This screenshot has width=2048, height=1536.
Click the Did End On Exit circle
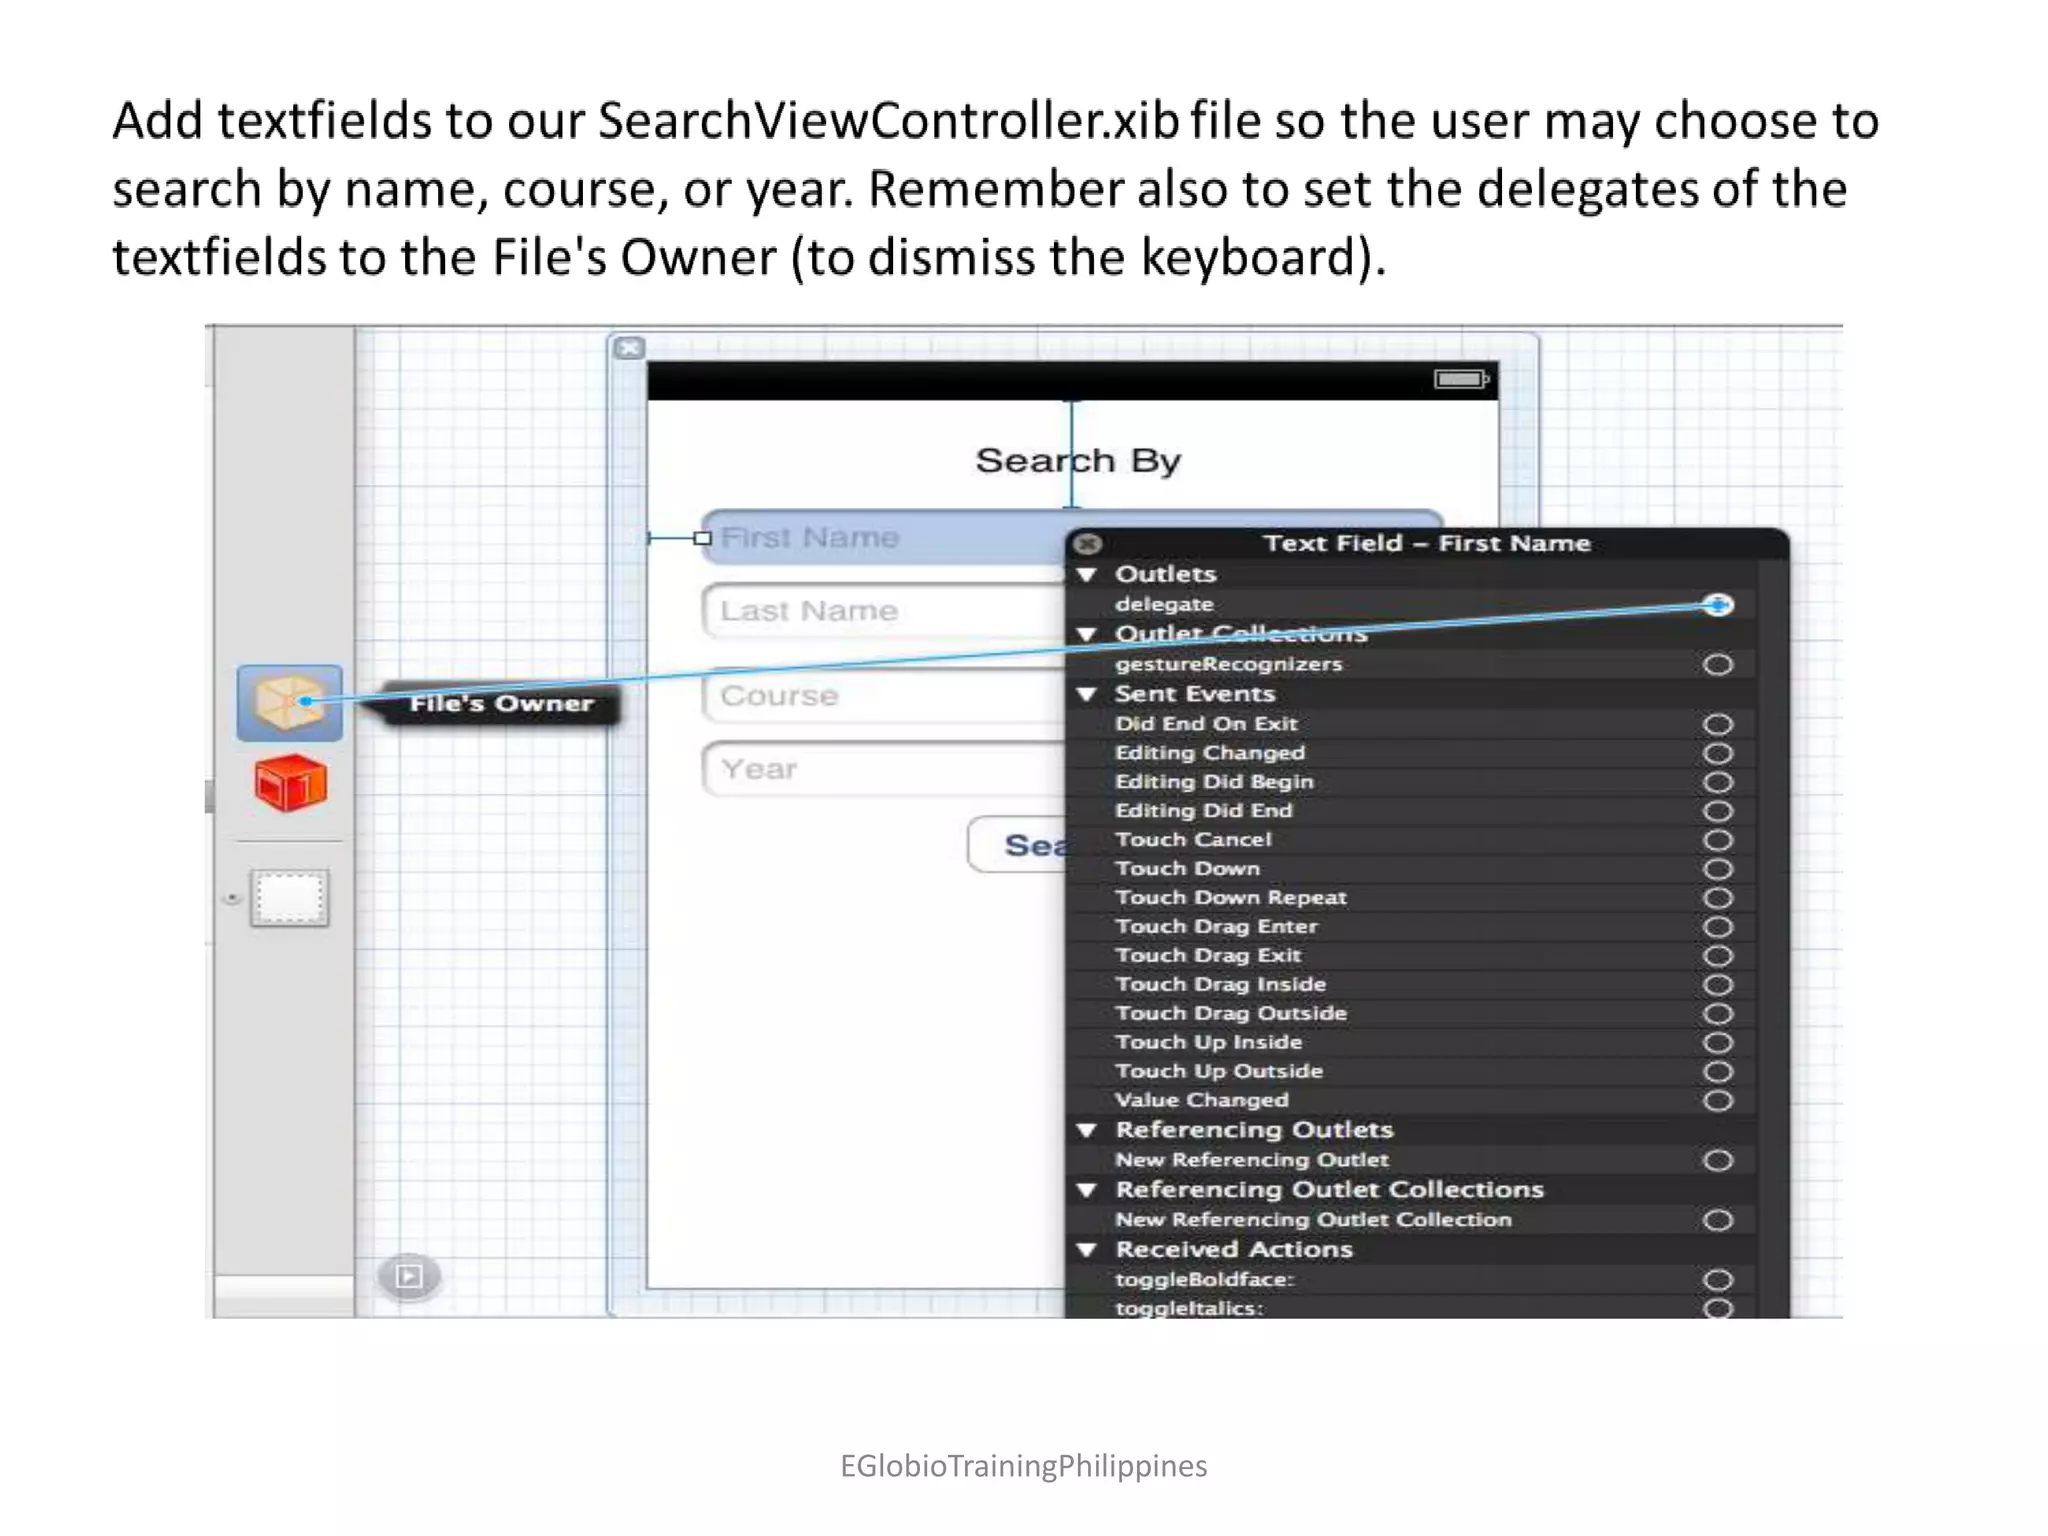point(1717,723)
